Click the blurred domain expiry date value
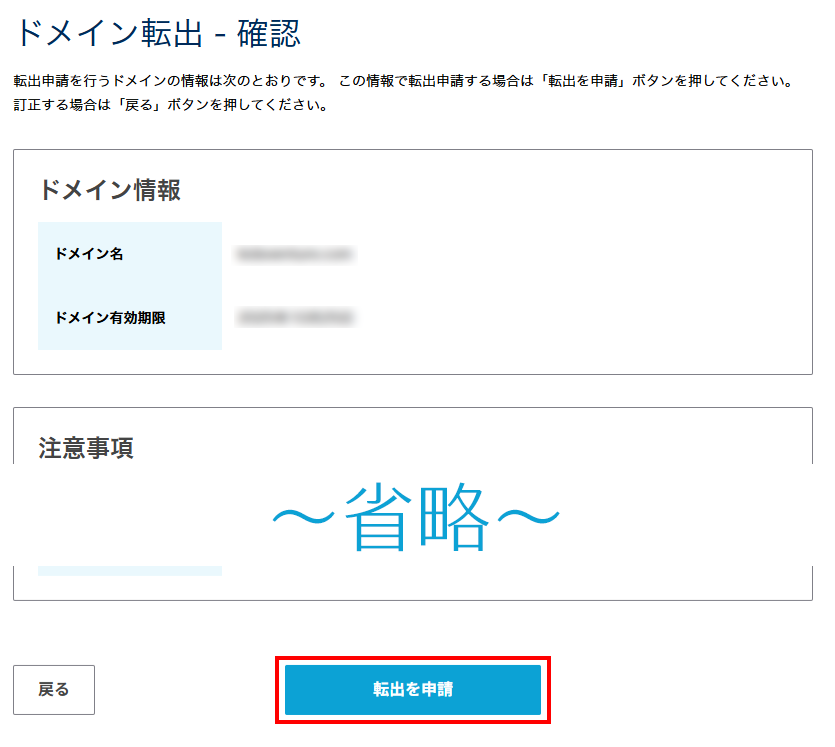The width and height of the screenshot is (835, 747). coord(296,318)
